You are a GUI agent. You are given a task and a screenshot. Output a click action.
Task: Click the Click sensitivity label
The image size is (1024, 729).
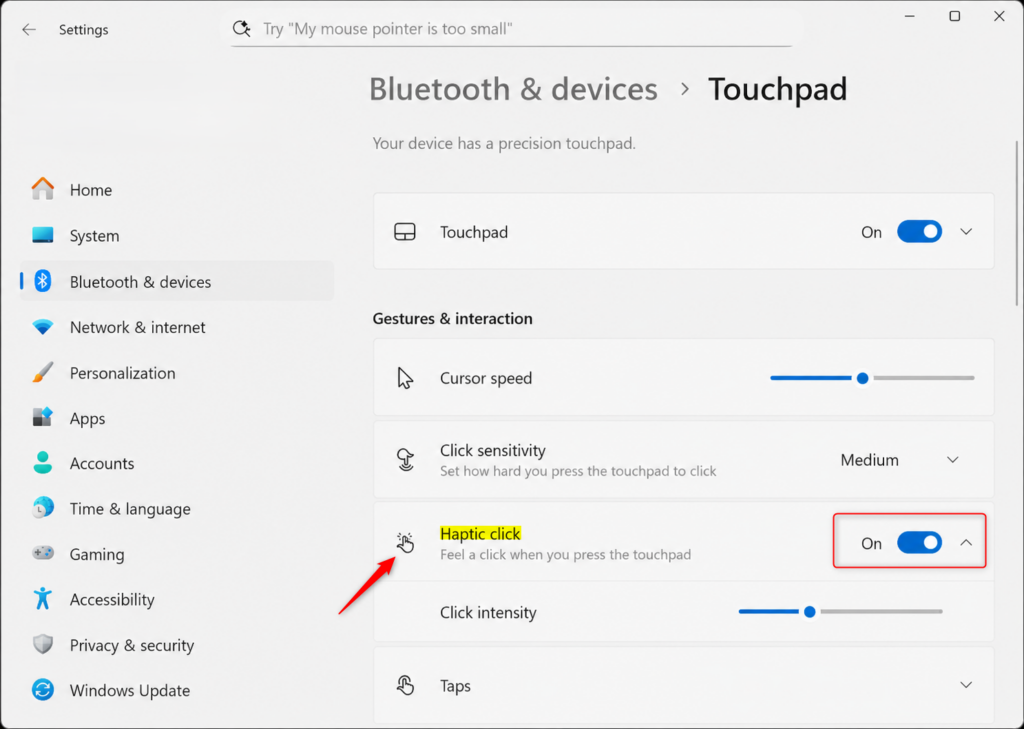[x=492, y=450]
